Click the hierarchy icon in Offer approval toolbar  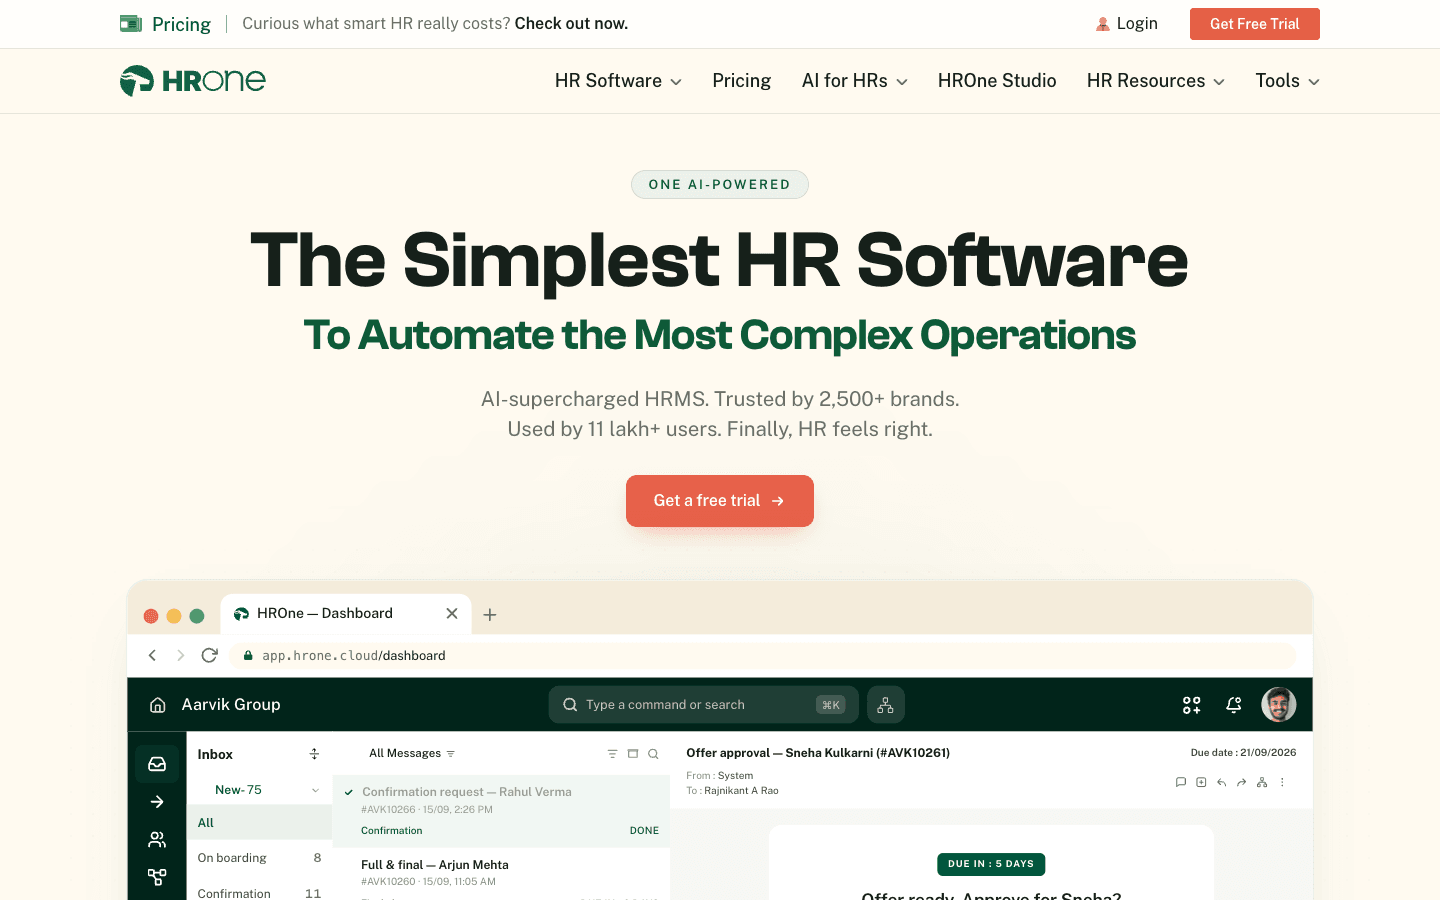(x=1262, y=782)
